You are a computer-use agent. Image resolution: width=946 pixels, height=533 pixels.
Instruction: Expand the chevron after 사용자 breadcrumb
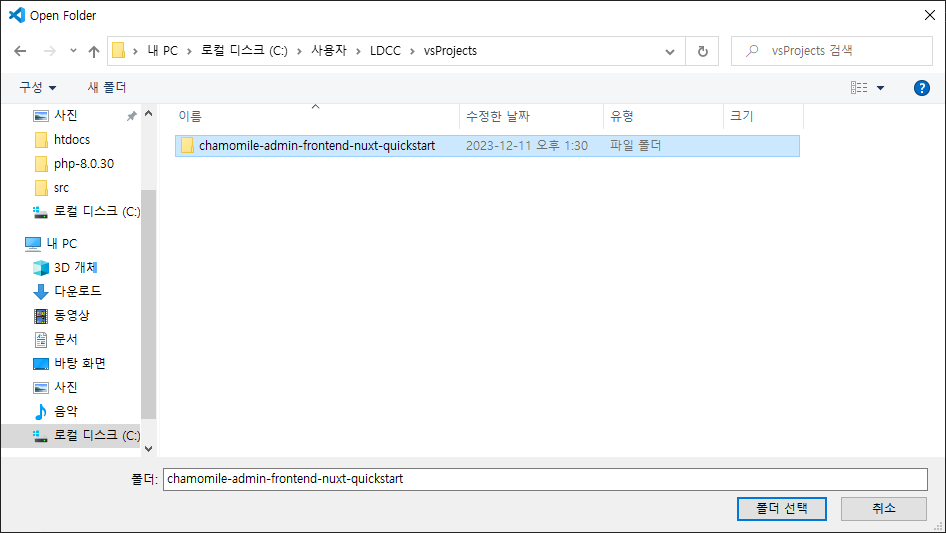pos(358,51)
